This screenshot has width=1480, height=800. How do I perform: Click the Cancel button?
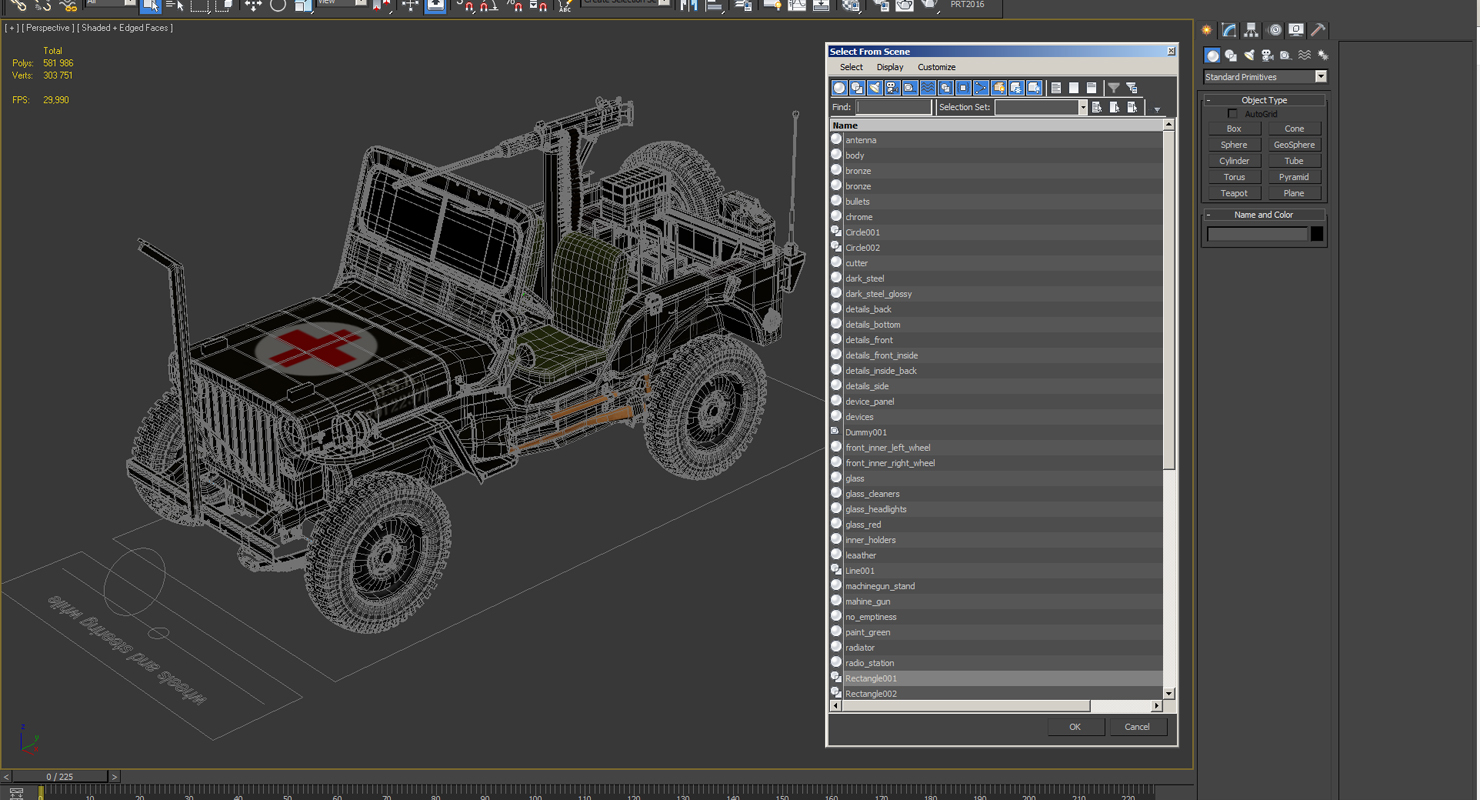pyautogui.click(x=1137, y=727)
